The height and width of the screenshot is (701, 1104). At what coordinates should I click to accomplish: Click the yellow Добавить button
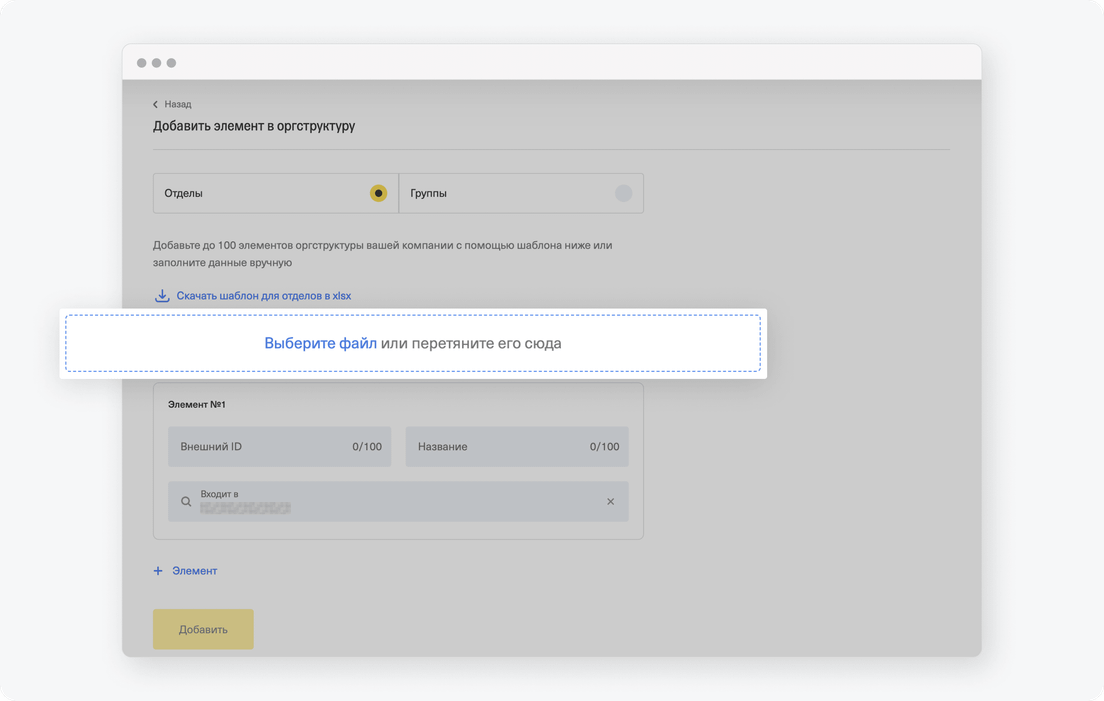tap(203, 629)
